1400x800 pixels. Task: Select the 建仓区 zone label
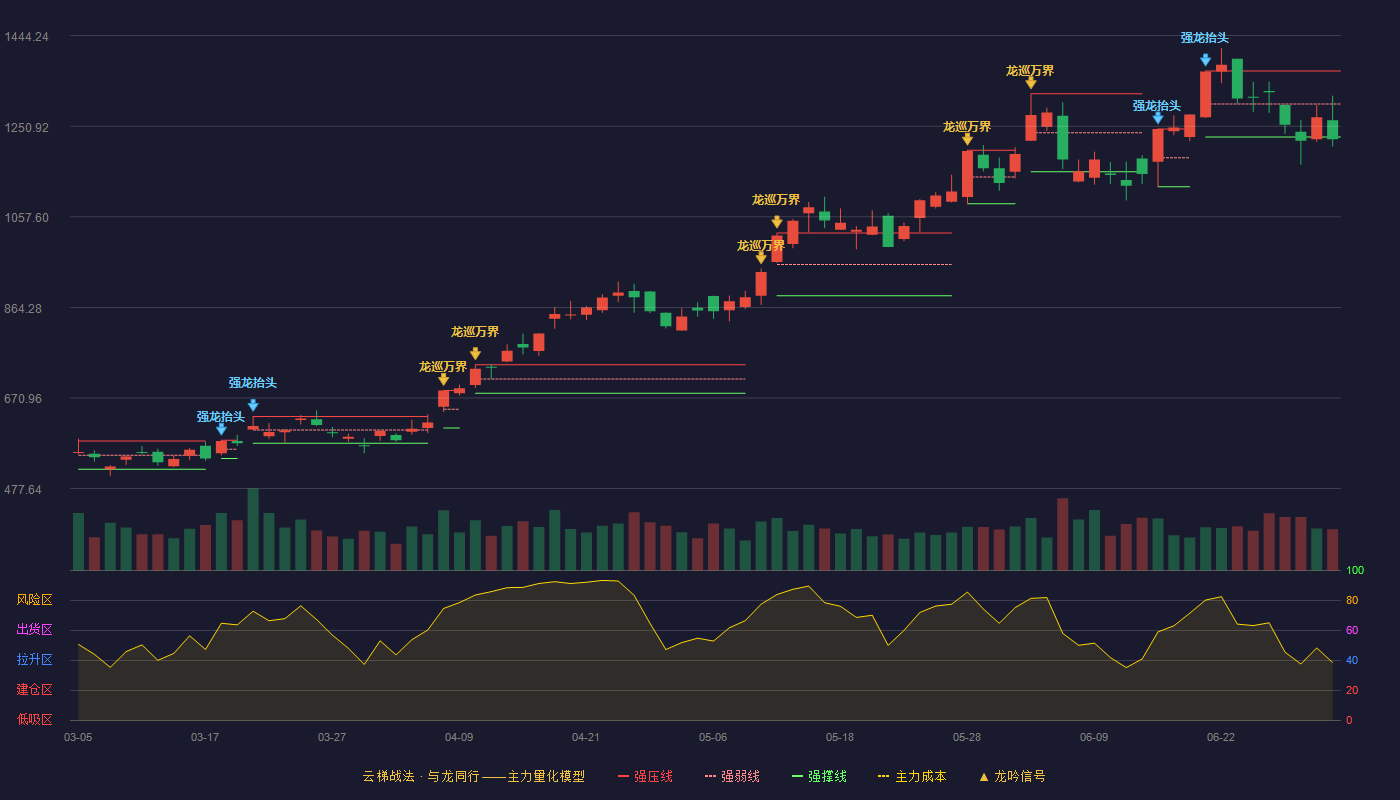(x=35, y=690)
